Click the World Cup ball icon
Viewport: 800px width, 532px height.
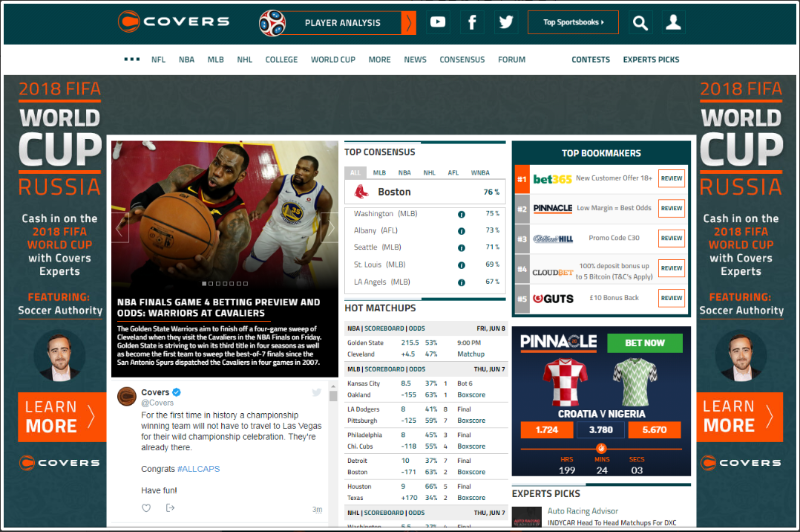272,23
